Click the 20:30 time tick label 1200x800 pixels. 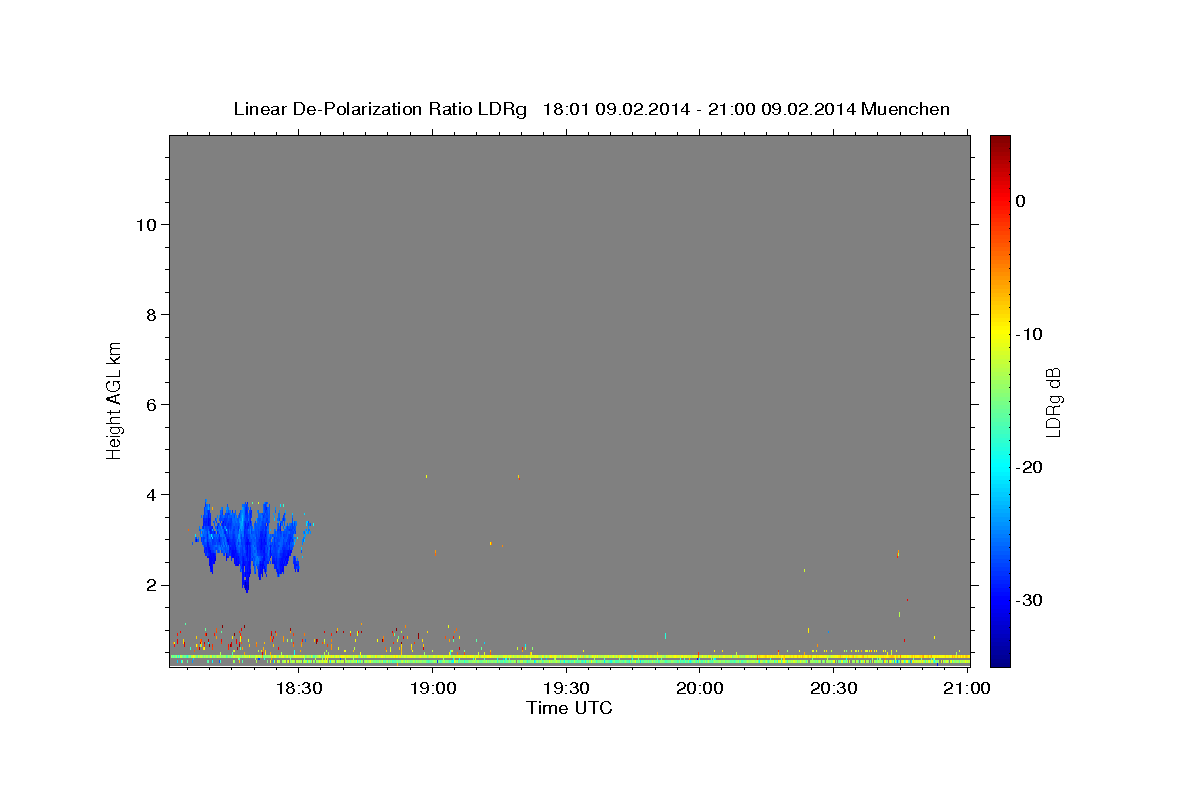coord(834,689)
